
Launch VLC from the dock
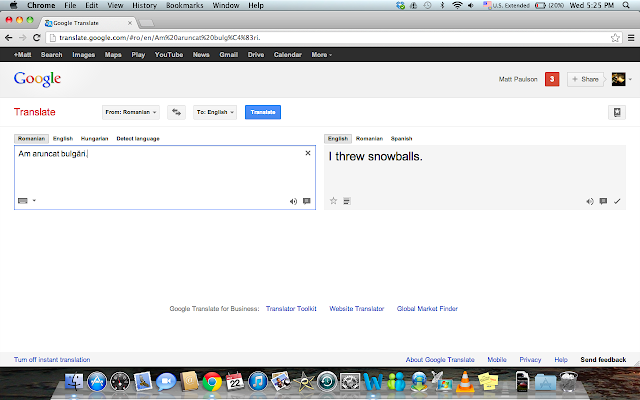pos(465,382)
